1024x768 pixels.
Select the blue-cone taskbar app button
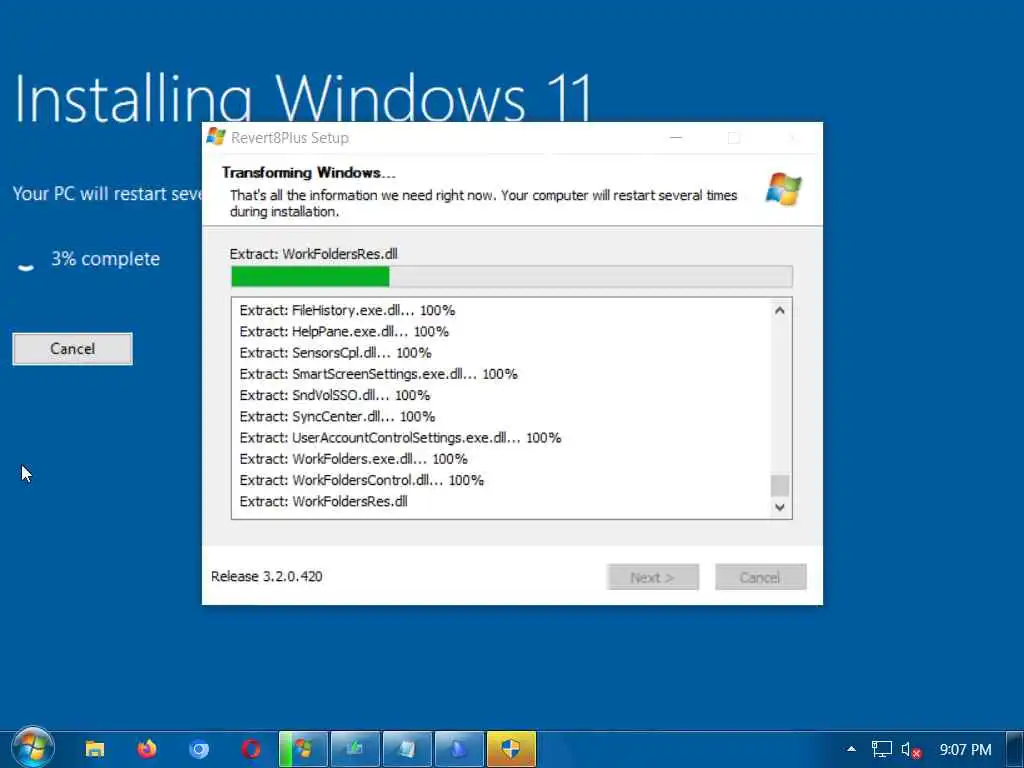459,748
